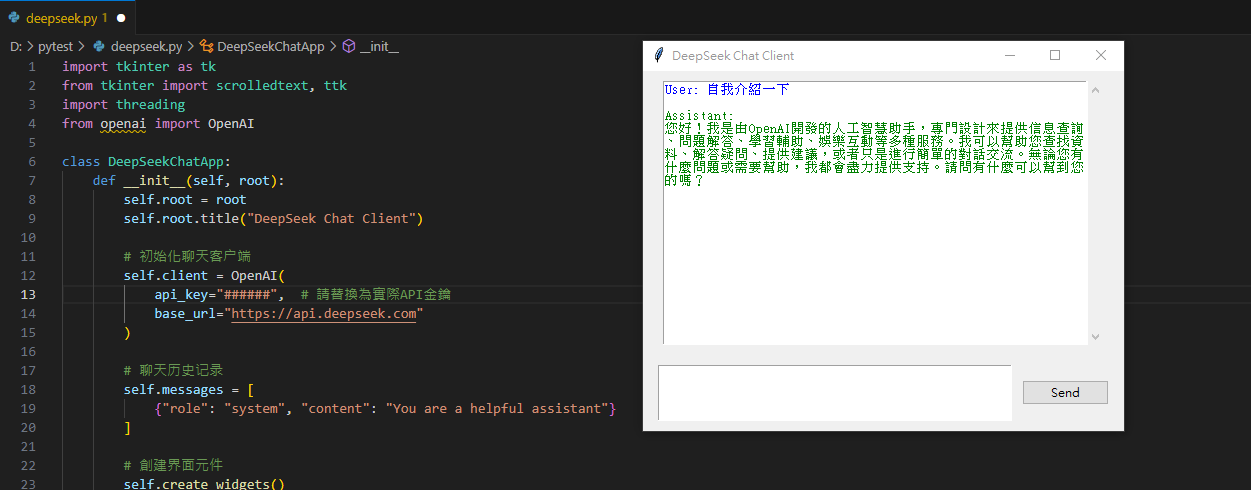Click the underlined 'openai' on line 4
The image size is (1251, 490).
point(123,123)
